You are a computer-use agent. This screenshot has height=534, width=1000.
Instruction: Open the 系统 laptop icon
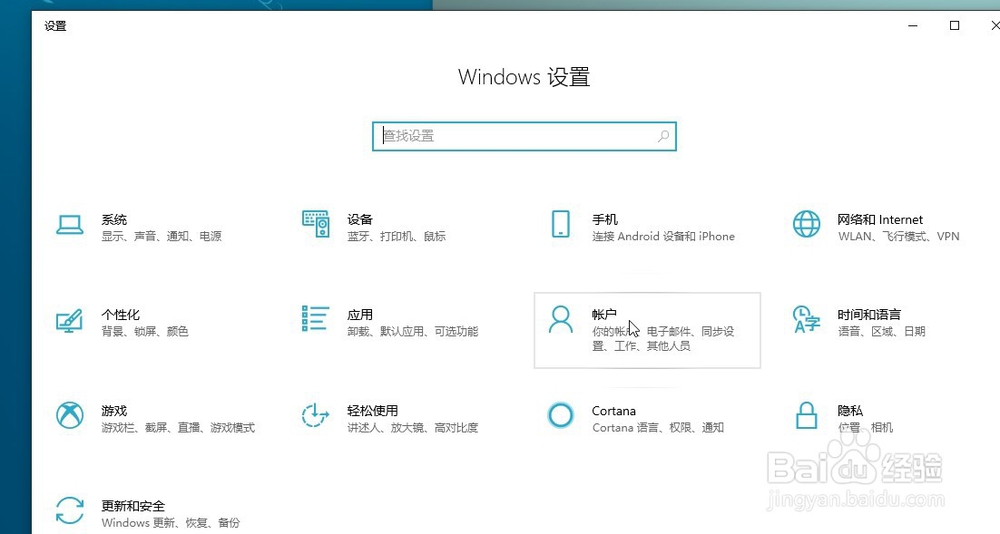(70, 225)
